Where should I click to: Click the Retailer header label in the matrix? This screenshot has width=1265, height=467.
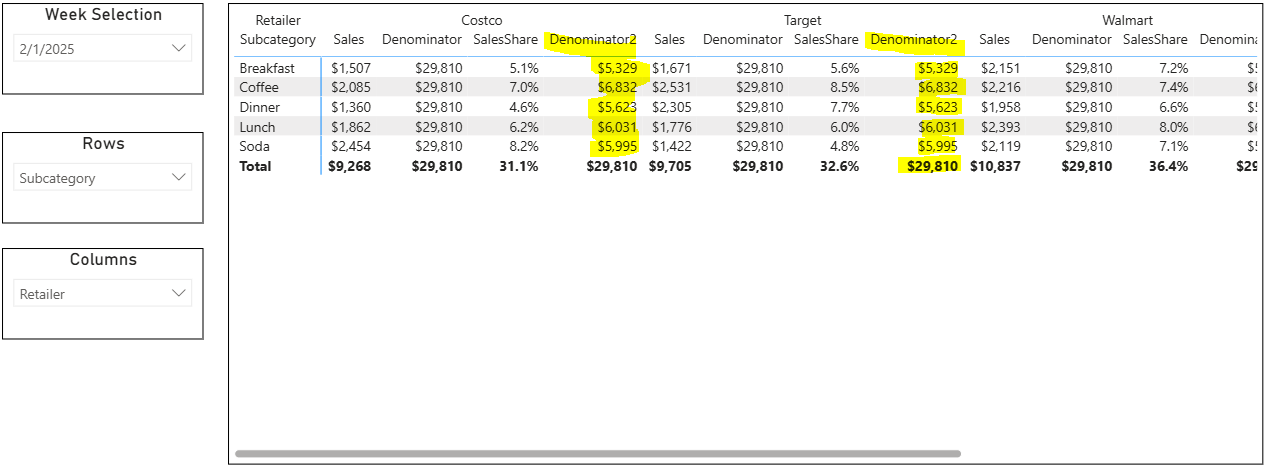pos(278,20)
